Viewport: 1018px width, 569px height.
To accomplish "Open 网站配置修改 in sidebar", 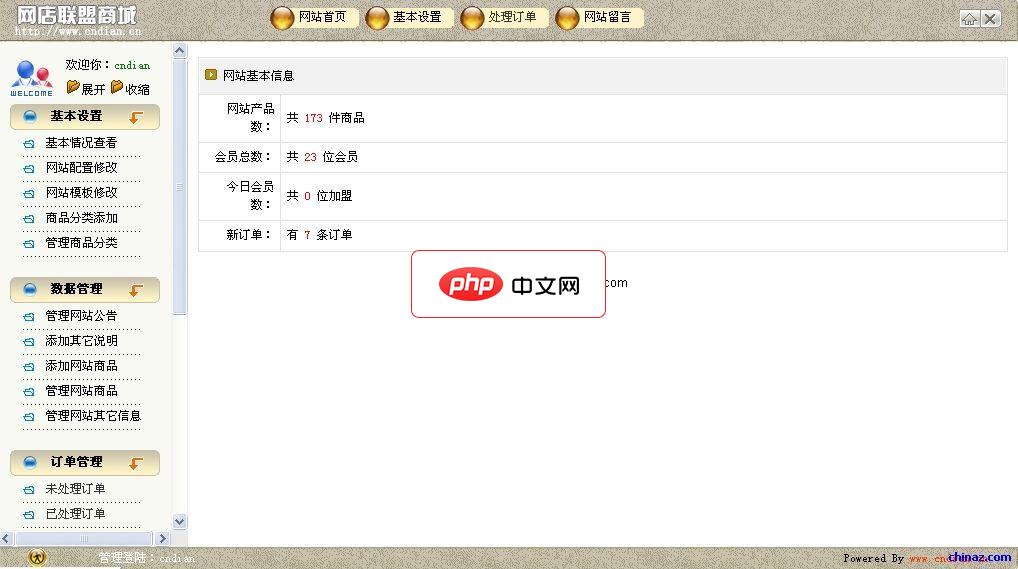I will tap(81, 168).
